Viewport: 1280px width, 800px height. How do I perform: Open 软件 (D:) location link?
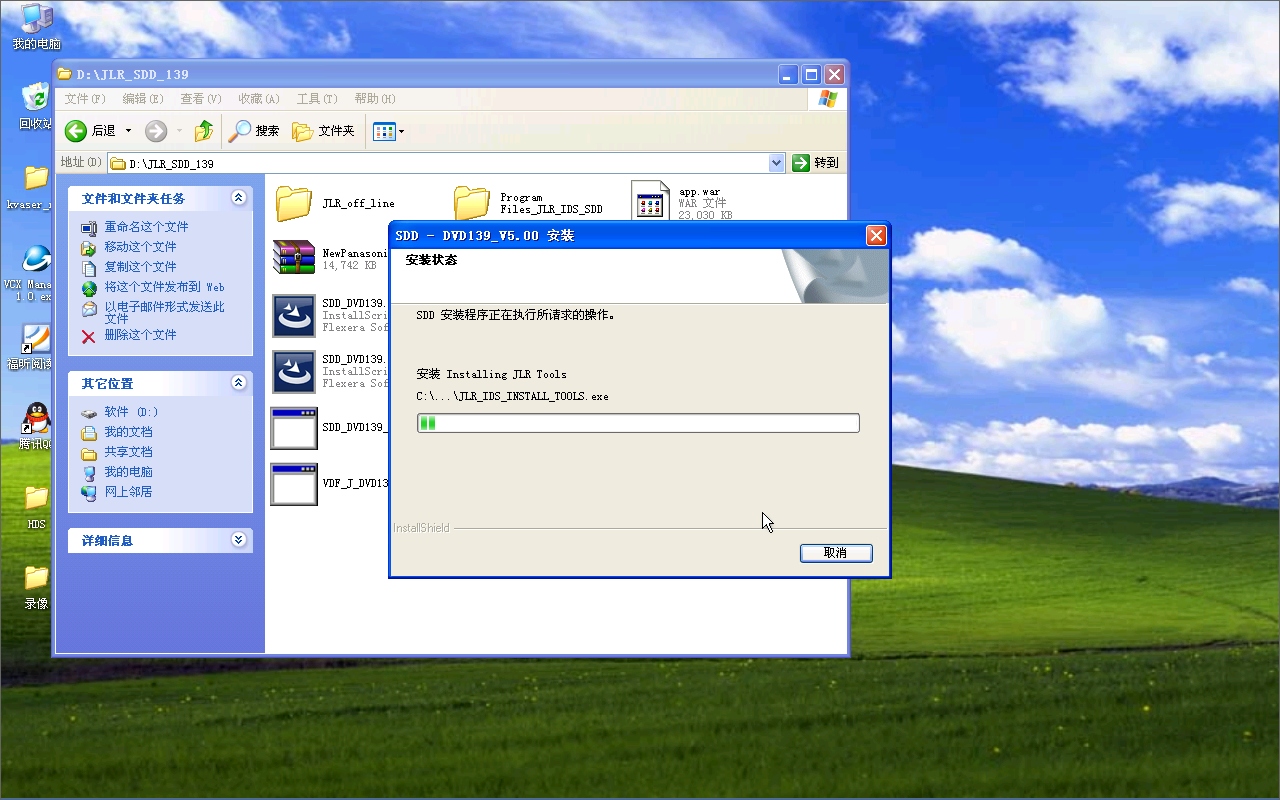point(131,412)
